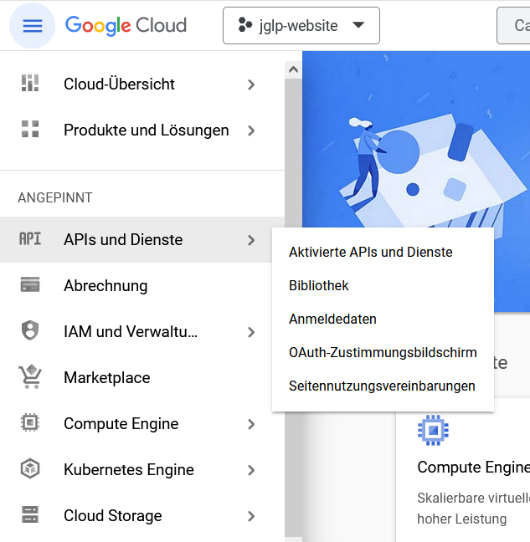This screenshot has height=542, width=530.
Task: Open Marketplace from the sidebar
Action: point(142,377)
